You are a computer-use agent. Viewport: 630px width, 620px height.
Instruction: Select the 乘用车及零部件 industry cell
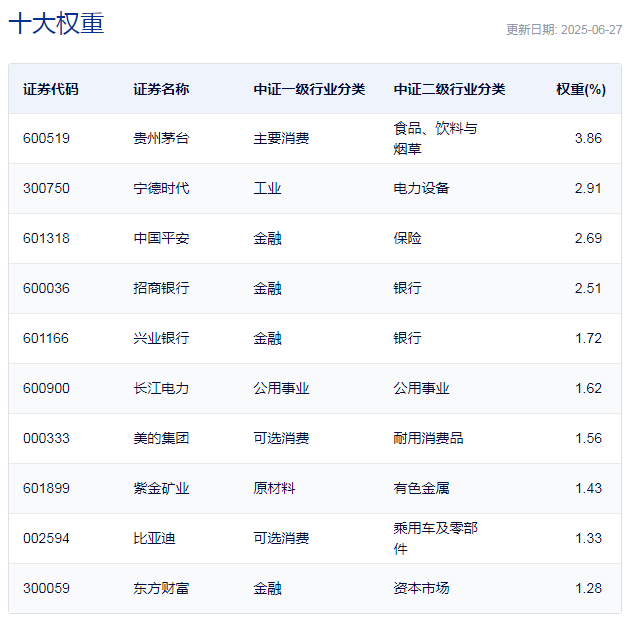435,538
